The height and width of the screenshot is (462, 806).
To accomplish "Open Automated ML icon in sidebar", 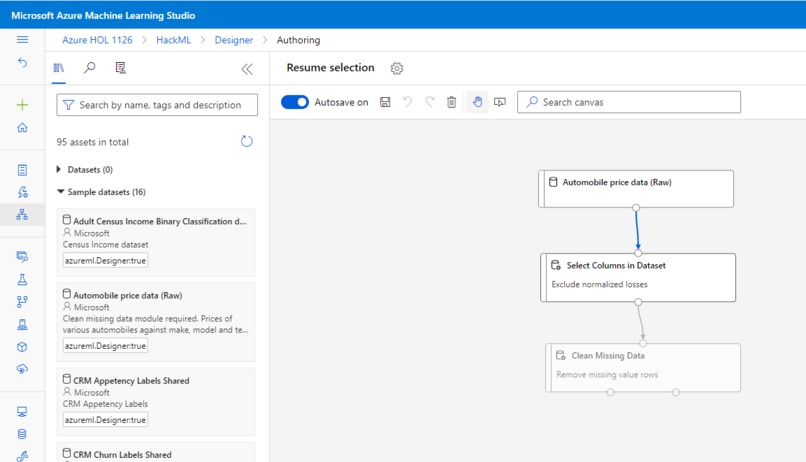I will pos(22,192).
